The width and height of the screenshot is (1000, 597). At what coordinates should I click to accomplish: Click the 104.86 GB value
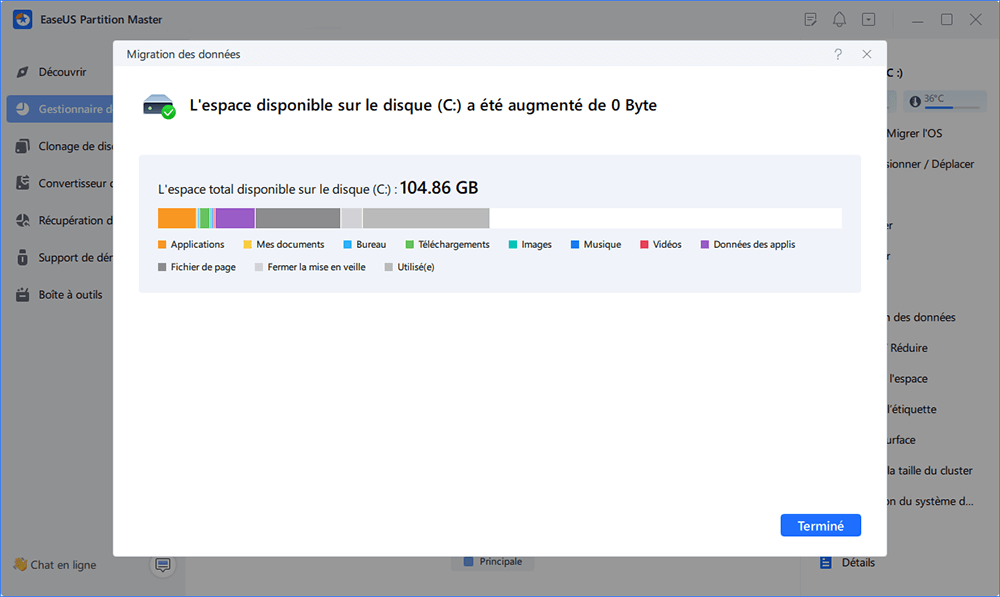pos(439,188)
